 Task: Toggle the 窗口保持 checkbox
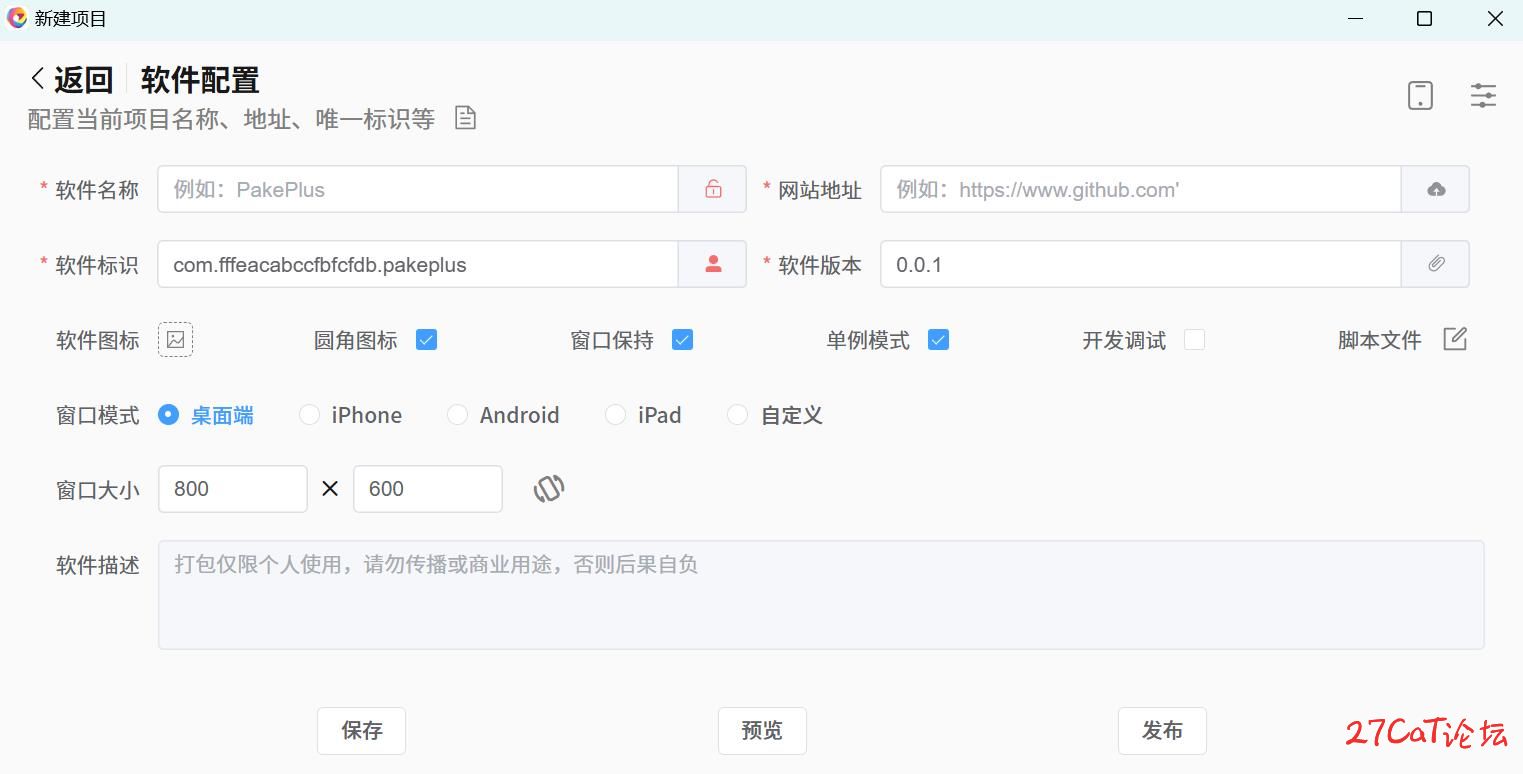coord(682,340)
